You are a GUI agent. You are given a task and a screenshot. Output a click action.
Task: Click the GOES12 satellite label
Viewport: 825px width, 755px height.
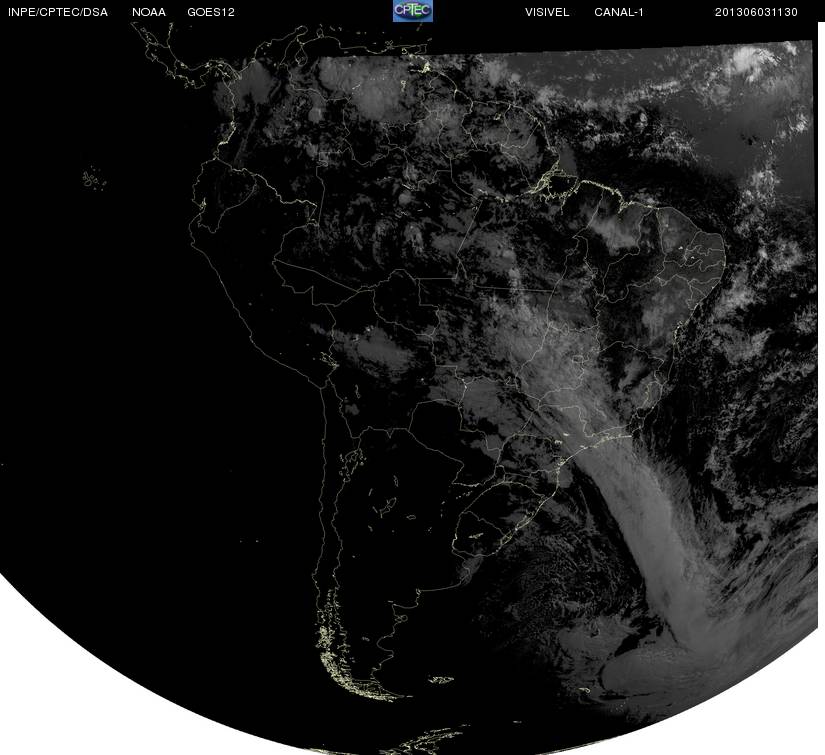211,12
